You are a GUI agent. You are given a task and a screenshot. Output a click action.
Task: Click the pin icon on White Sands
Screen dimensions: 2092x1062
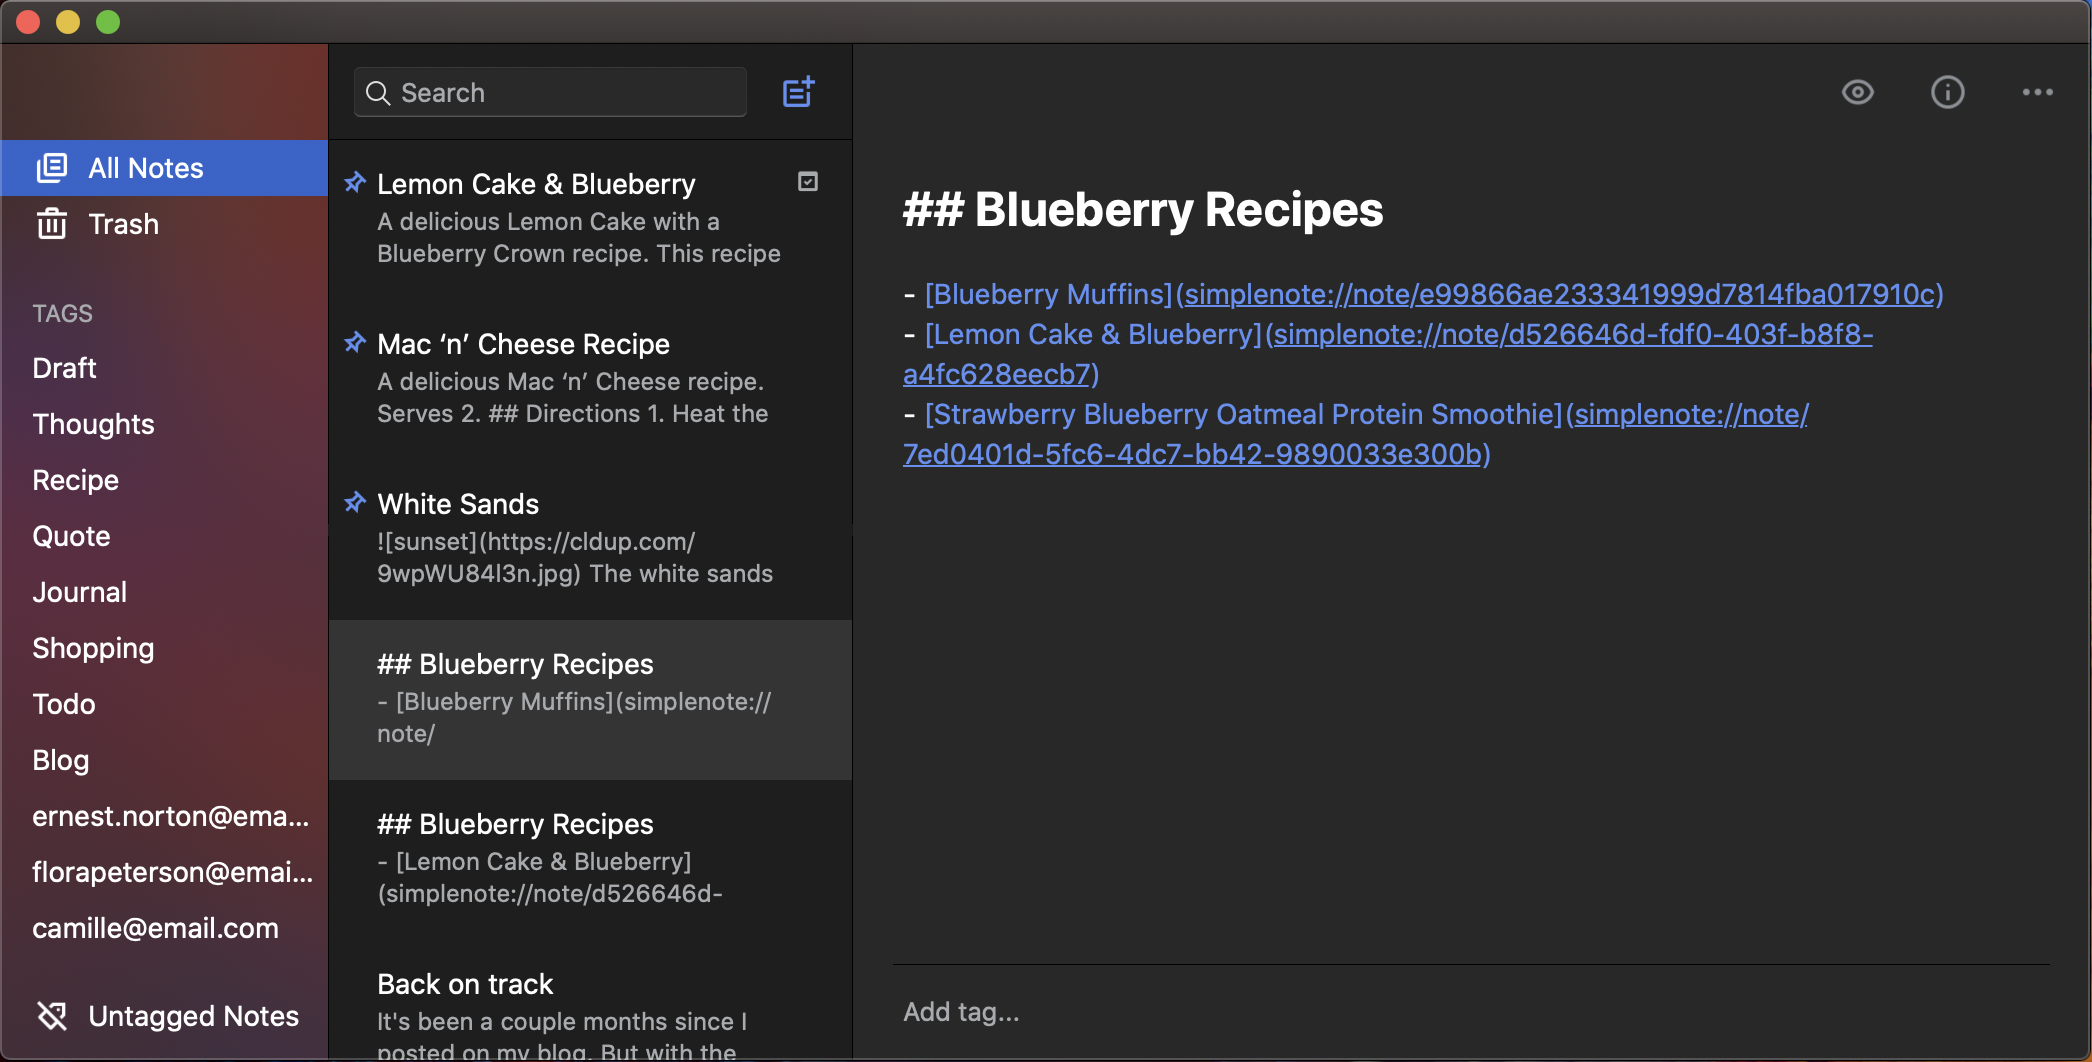[x=355, y=502]
